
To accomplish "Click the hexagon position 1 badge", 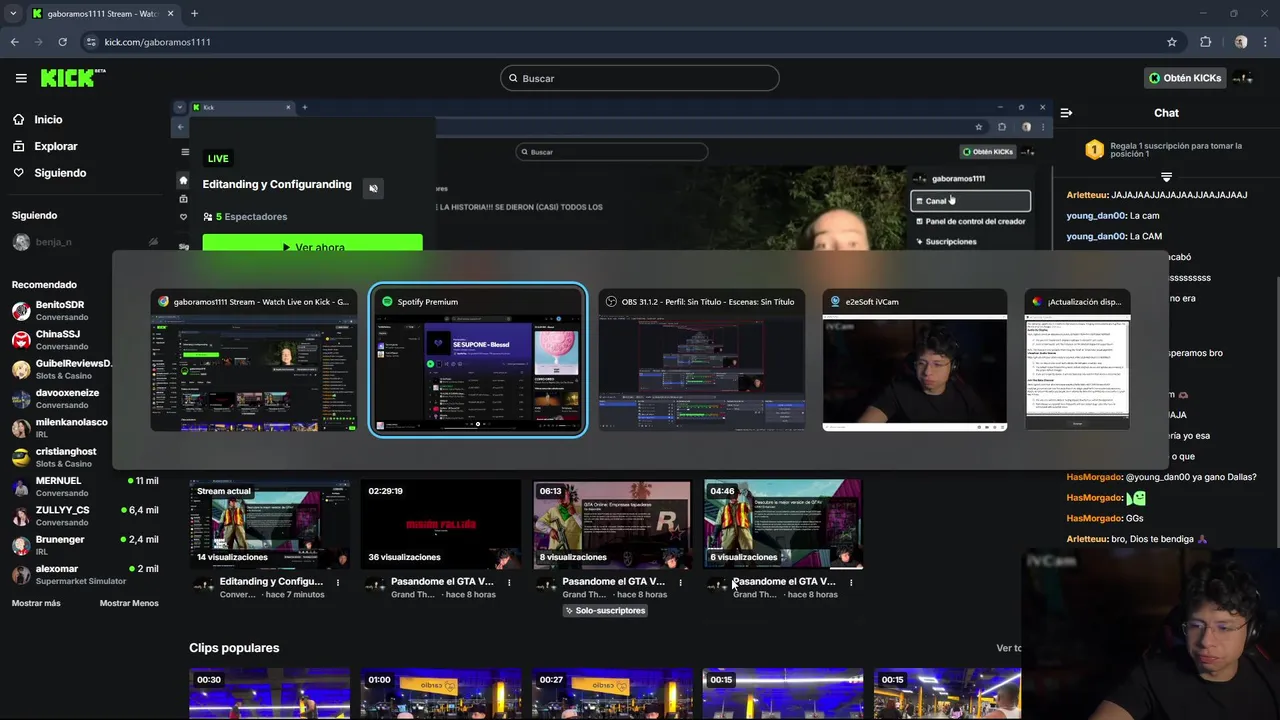I will pyautogui.click(x=1094, y=150).
